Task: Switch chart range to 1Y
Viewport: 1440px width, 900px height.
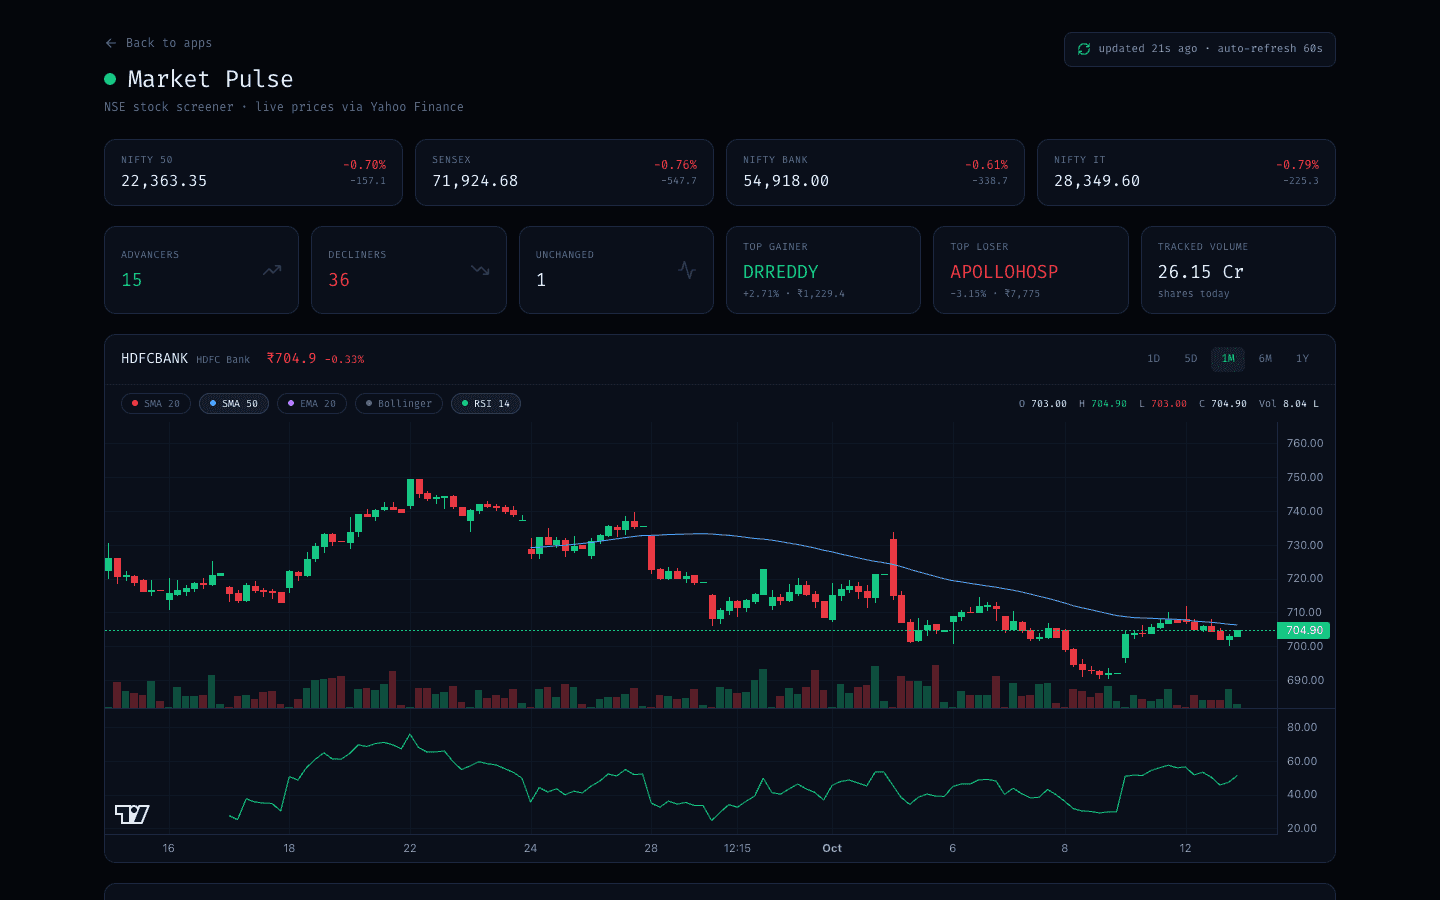Action: click(x=1302, y=359)
